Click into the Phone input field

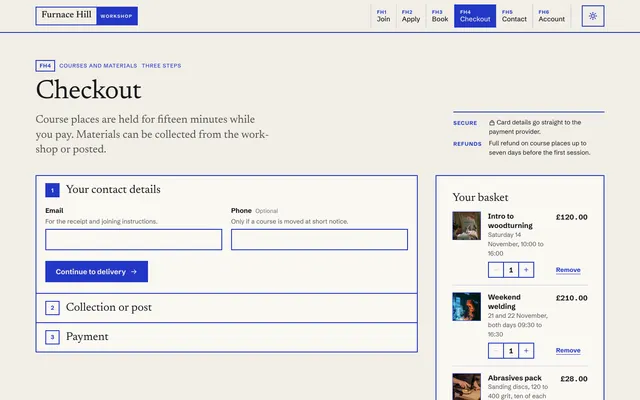coord(319,239)
